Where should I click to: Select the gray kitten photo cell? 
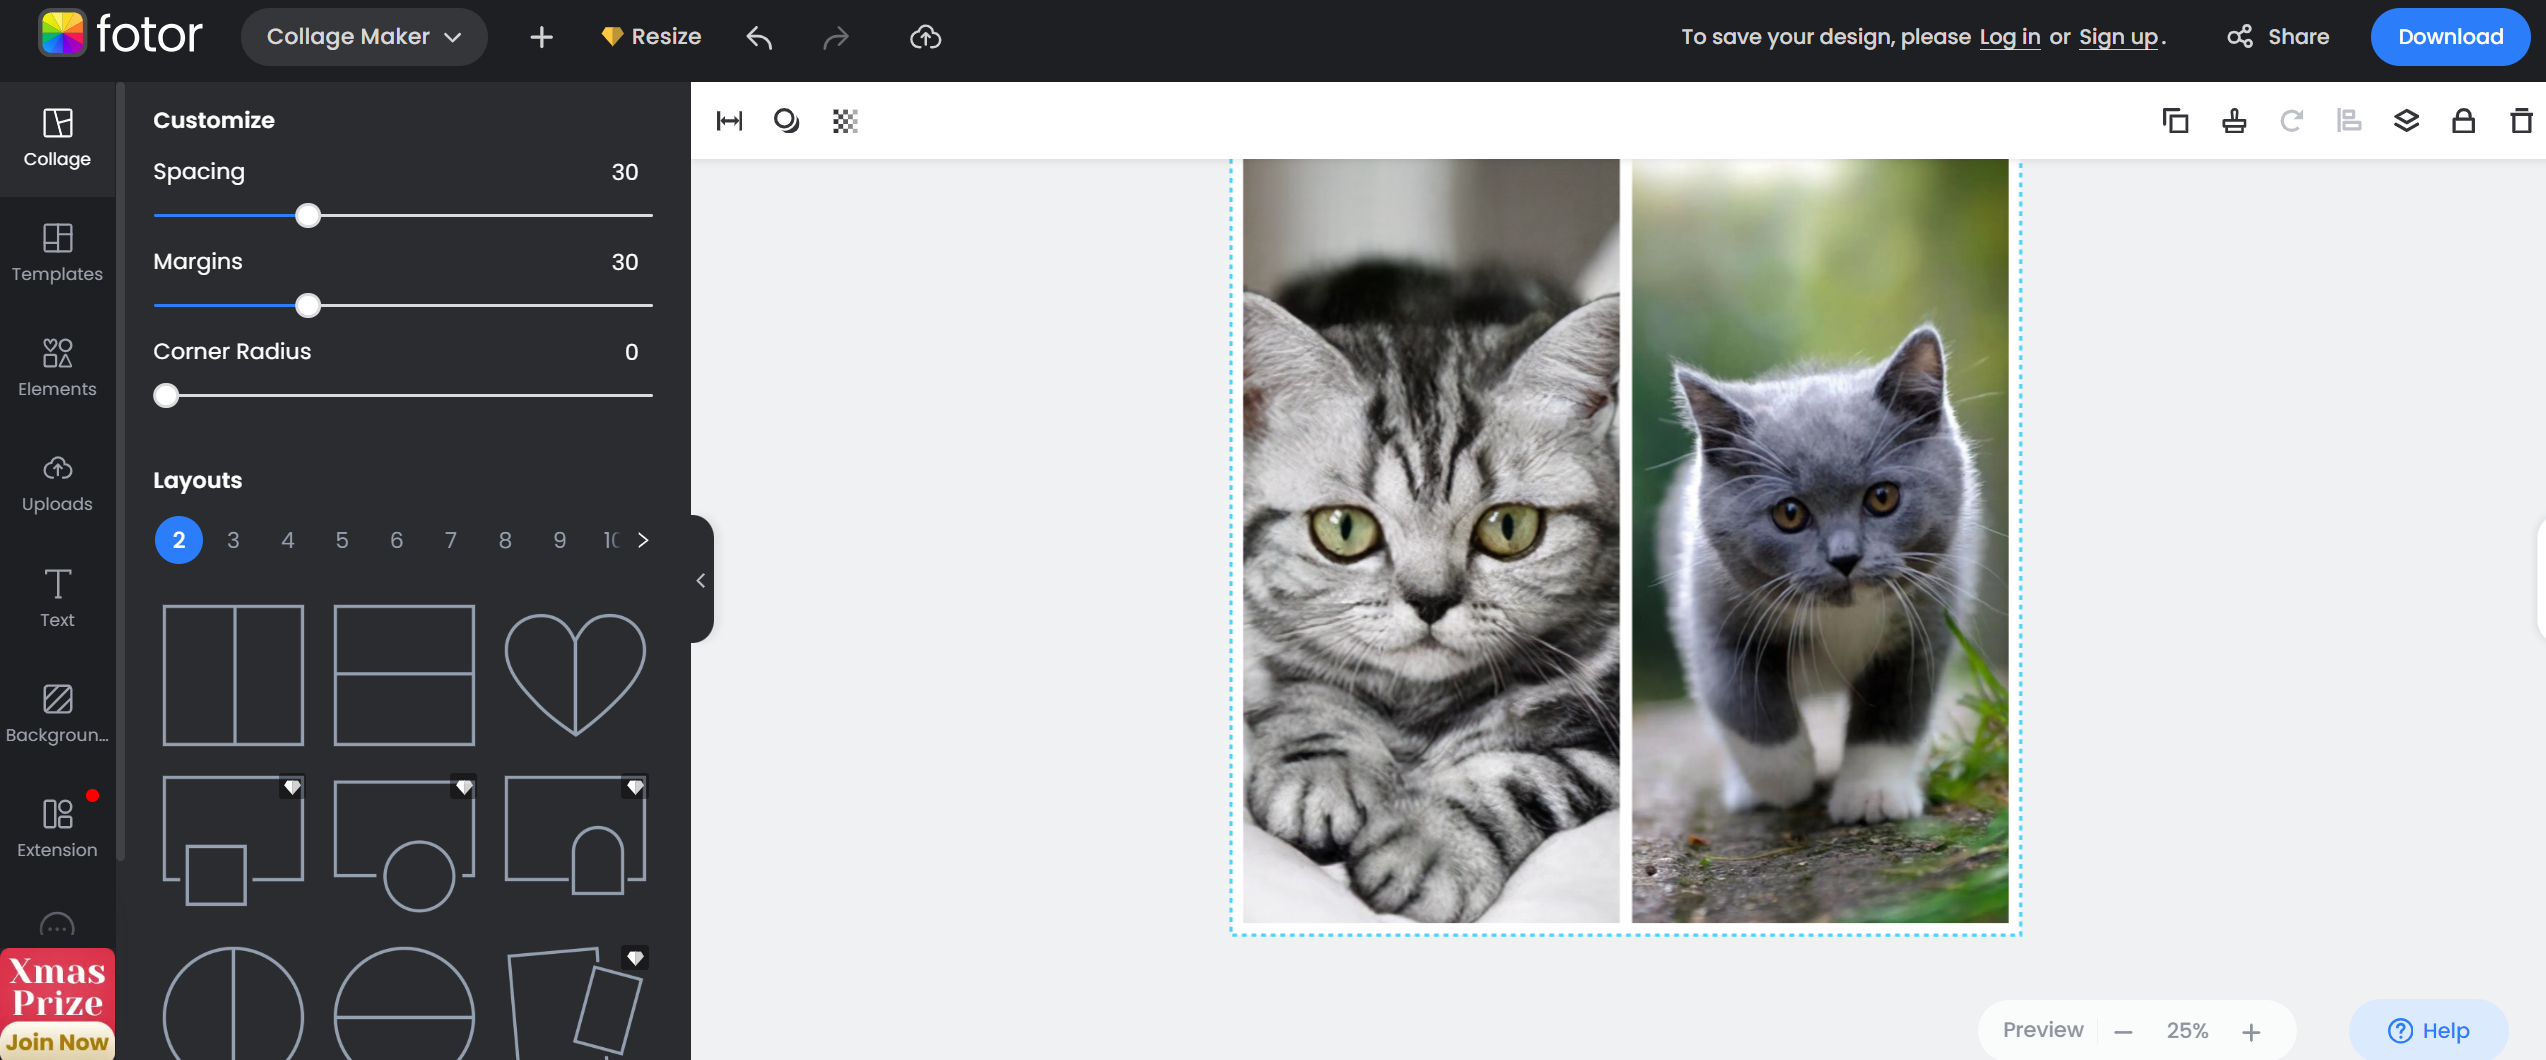[x=1820, y=540]
